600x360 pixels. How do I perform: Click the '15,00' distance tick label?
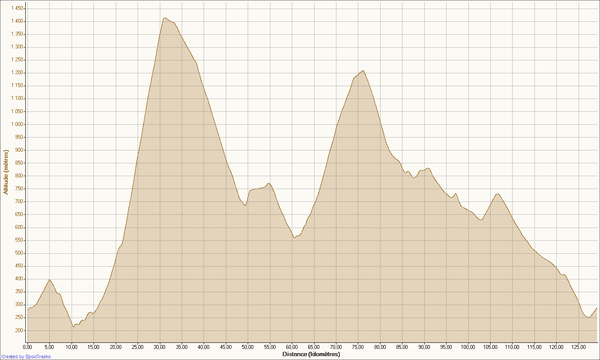[x=93, y=347]
